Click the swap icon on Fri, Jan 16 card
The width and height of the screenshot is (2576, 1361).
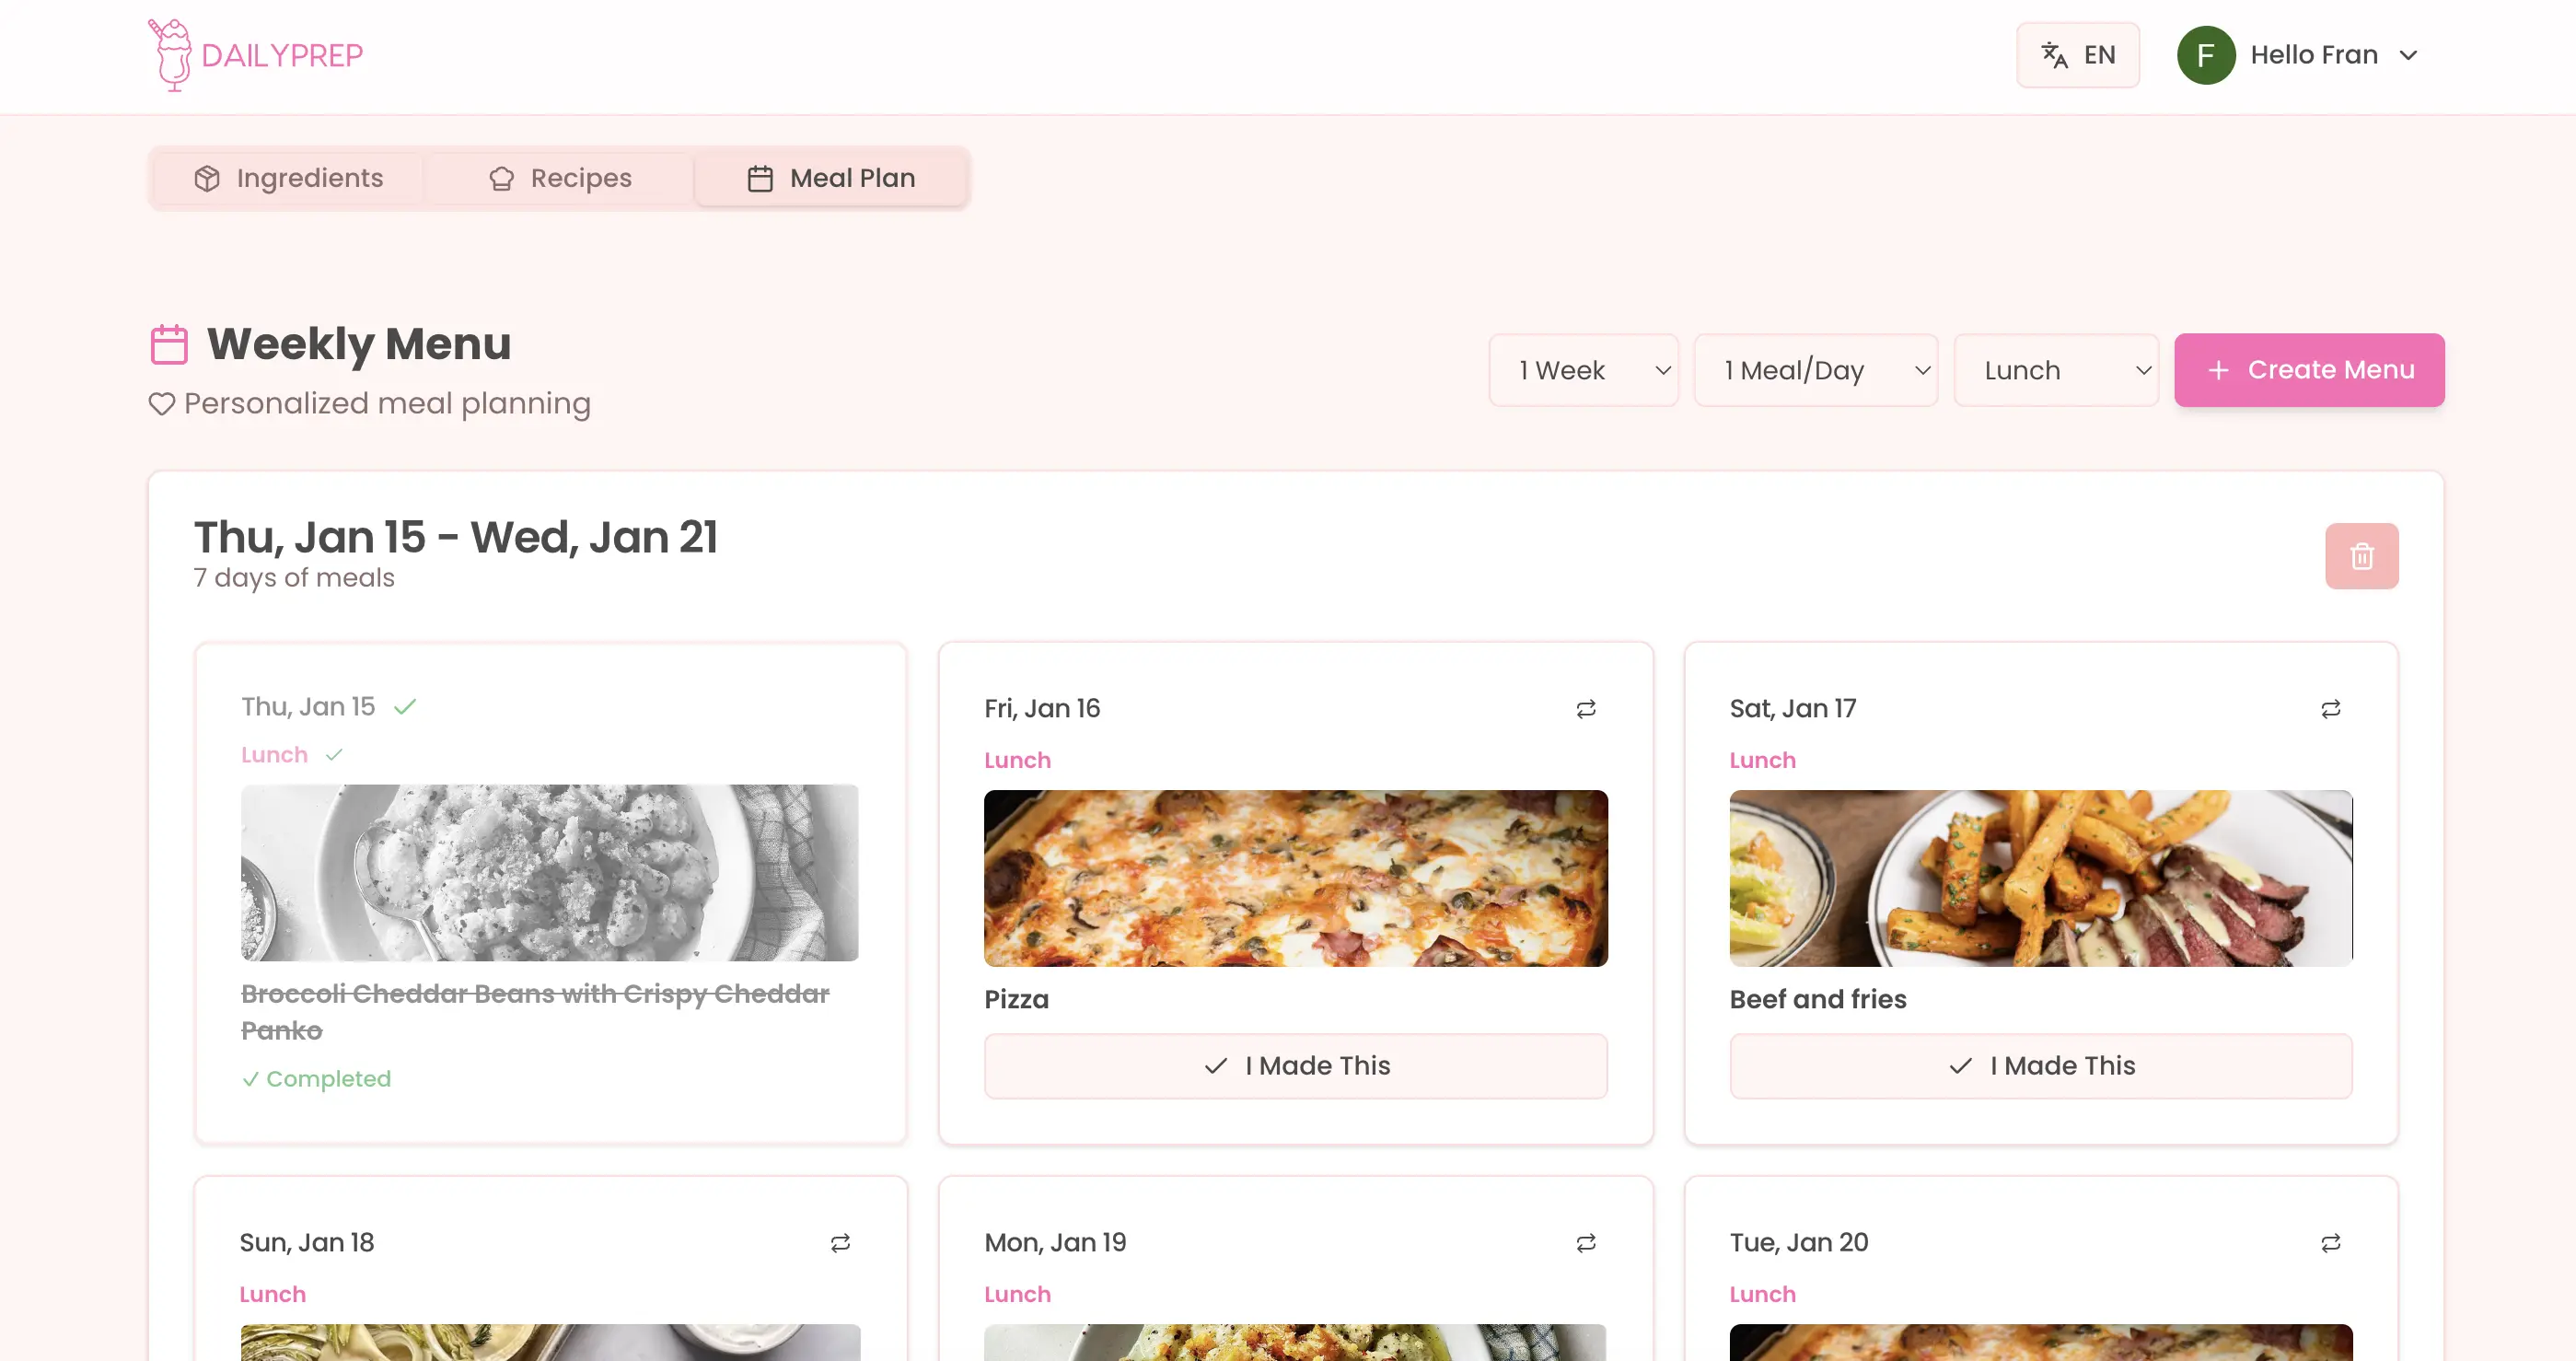point(1585,708)
